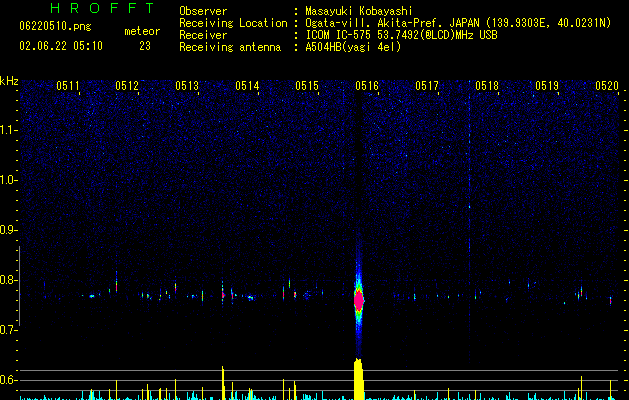
Task: Click the 0512 time marker
Action: pyautogui.click(x=127, y=86)
